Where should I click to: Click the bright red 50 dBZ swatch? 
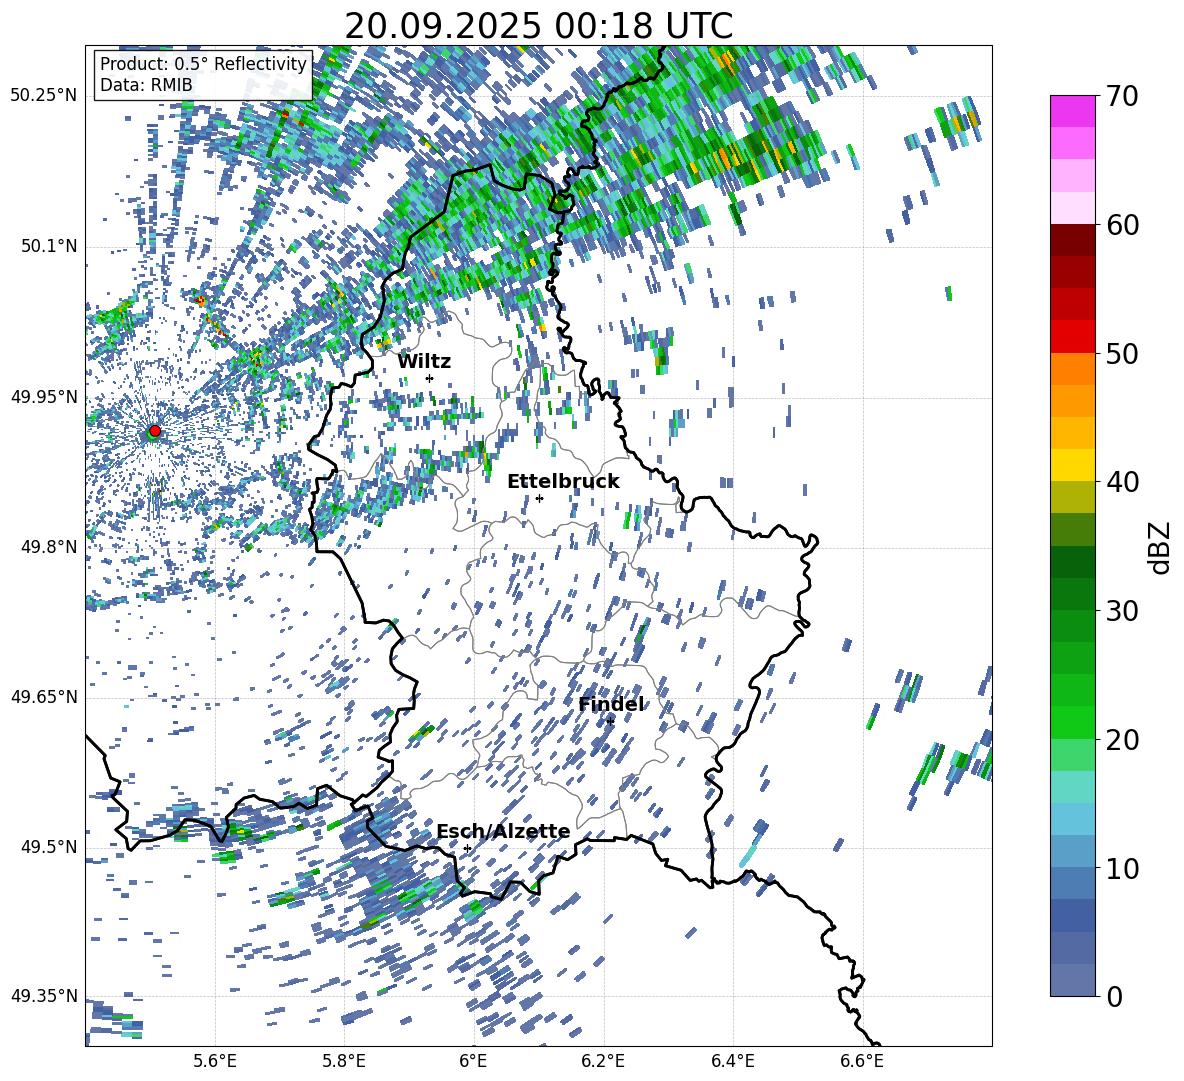1072,337
